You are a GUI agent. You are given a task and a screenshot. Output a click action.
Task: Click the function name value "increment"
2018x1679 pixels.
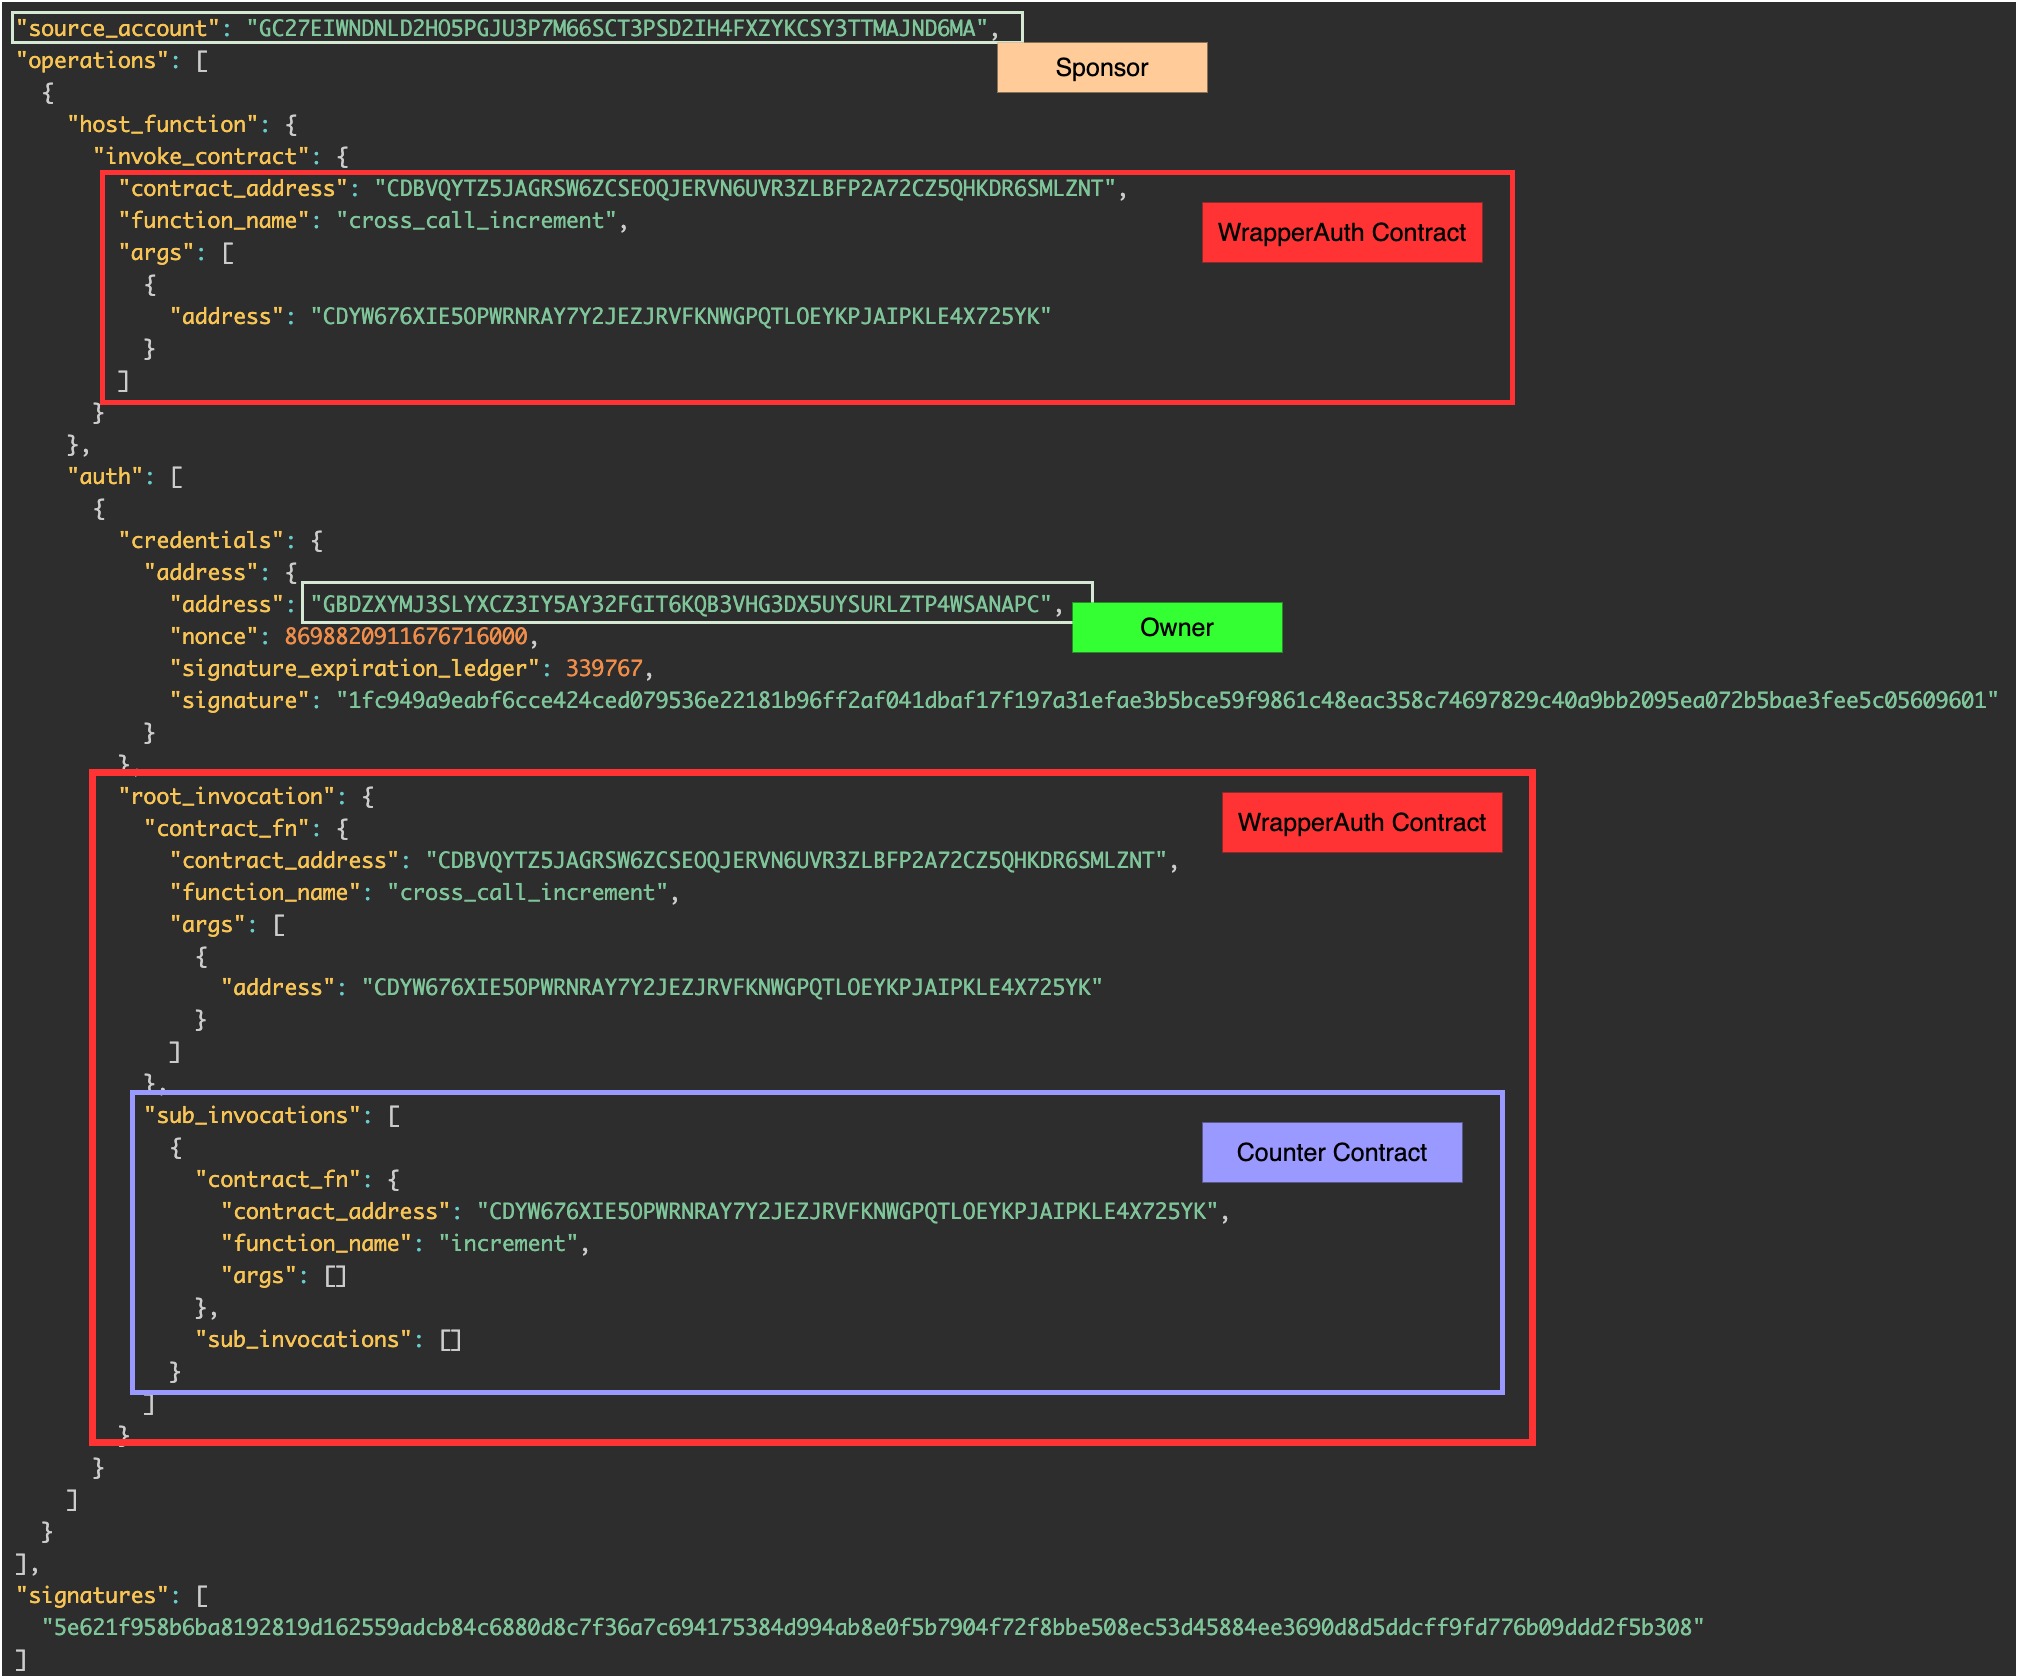coord(508,1243)
